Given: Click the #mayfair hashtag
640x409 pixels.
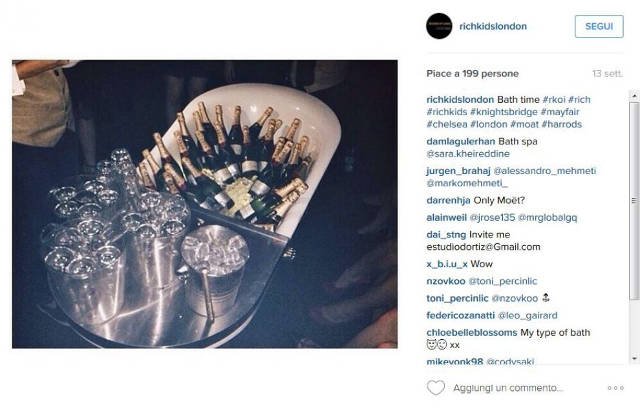Looking at the screenshot, I should click(560, 112).
